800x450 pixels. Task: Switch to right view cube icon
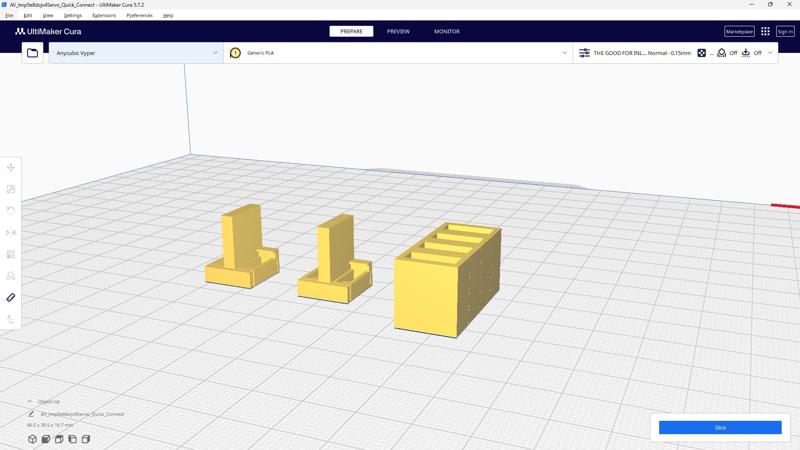click(86, 439)
